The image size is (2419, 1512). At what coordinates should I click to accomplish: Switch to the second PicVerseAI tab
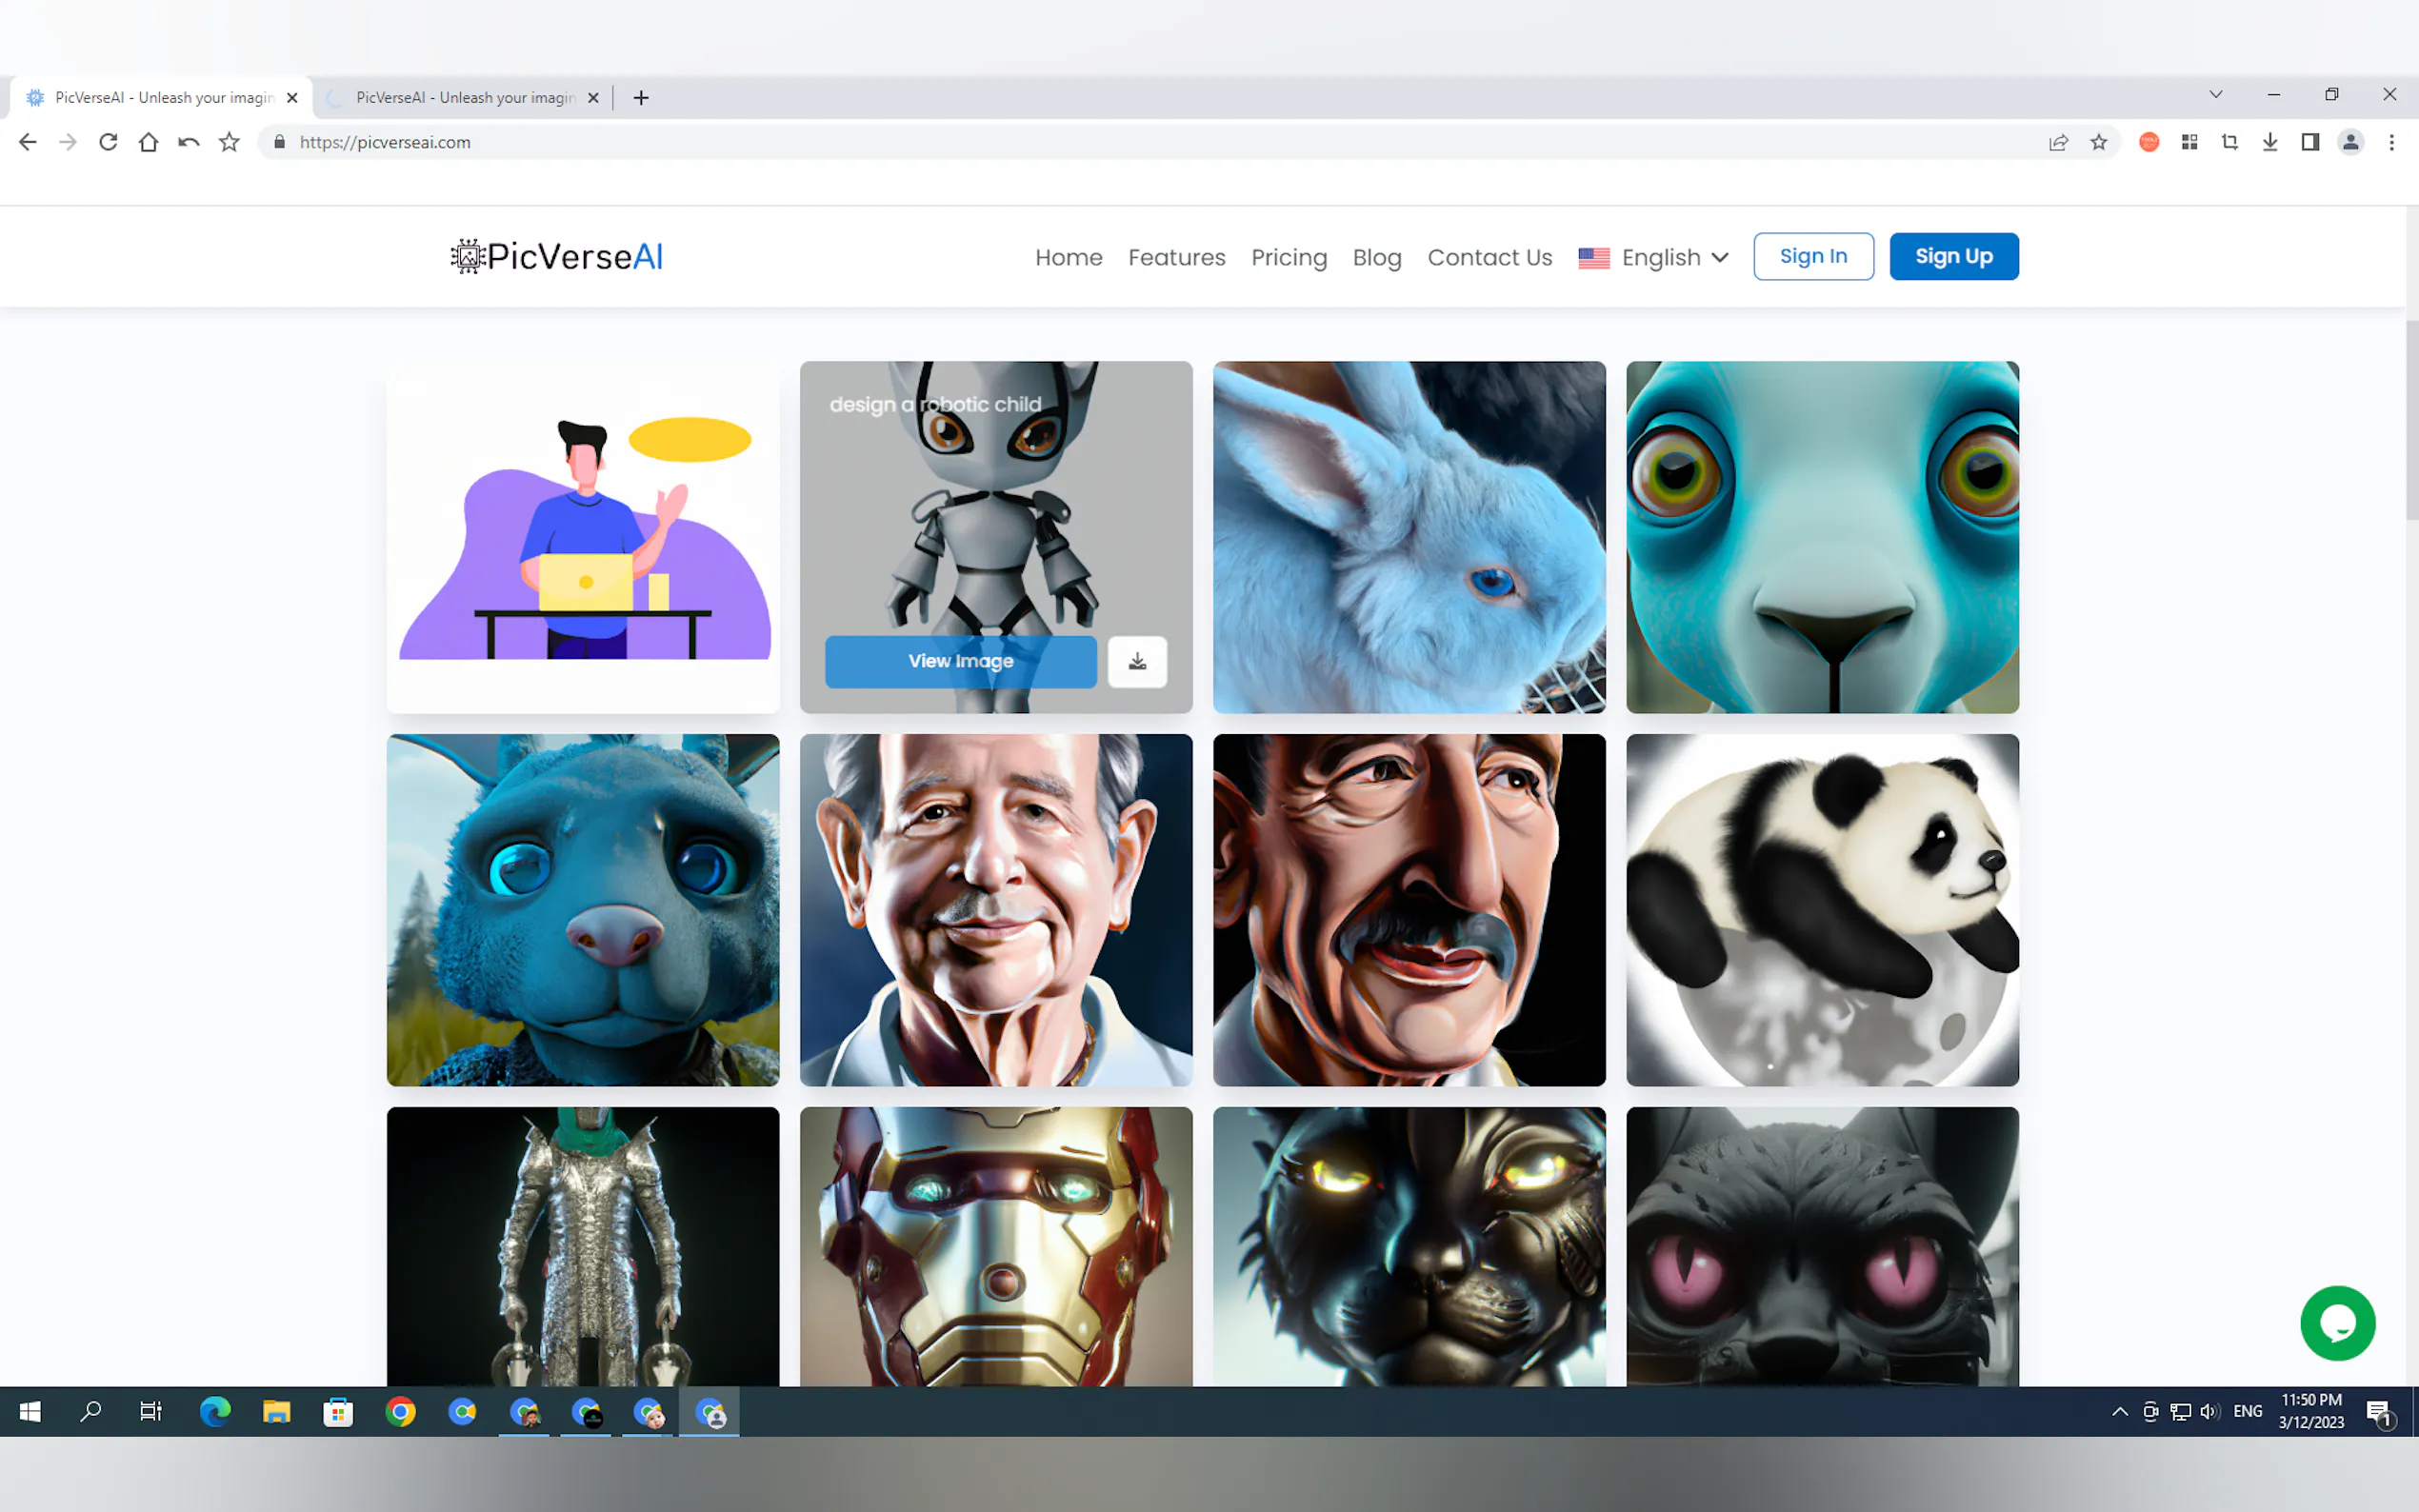[464, 97]
